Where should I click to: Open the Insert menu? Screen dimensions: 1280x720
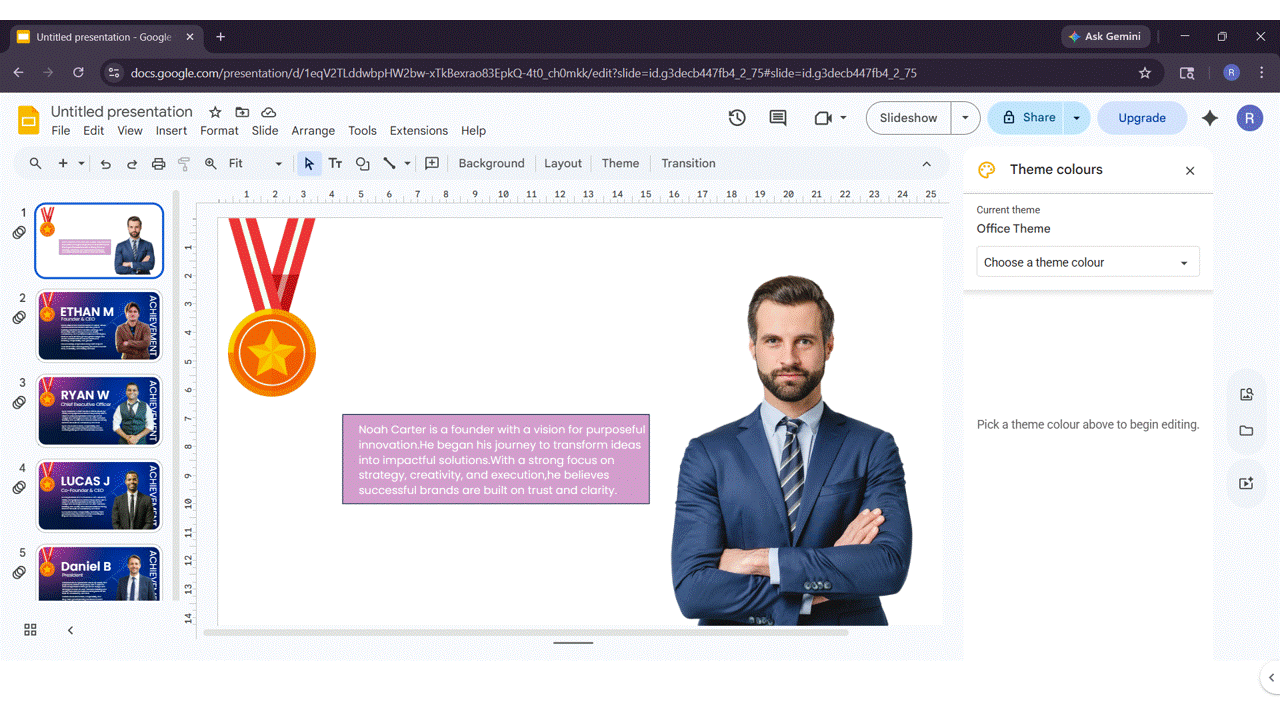click(x=171, y=130)
